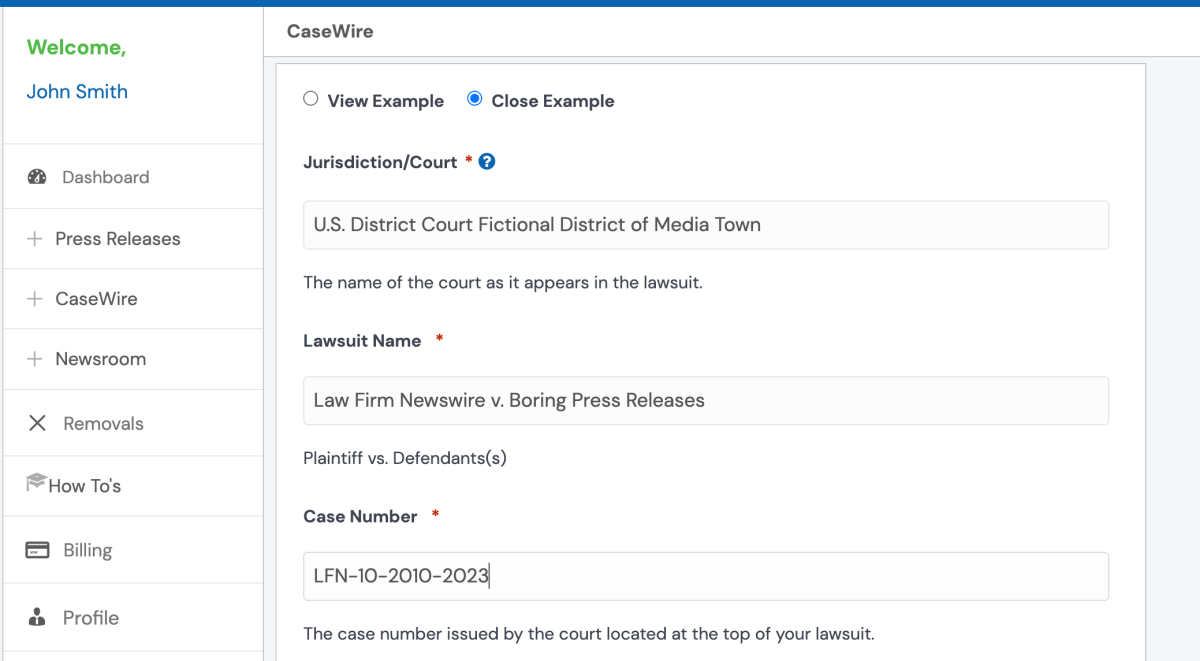Click the person icon next to Profile
The width and height of the screenshot is (1200, 661).
click(37, 617)
